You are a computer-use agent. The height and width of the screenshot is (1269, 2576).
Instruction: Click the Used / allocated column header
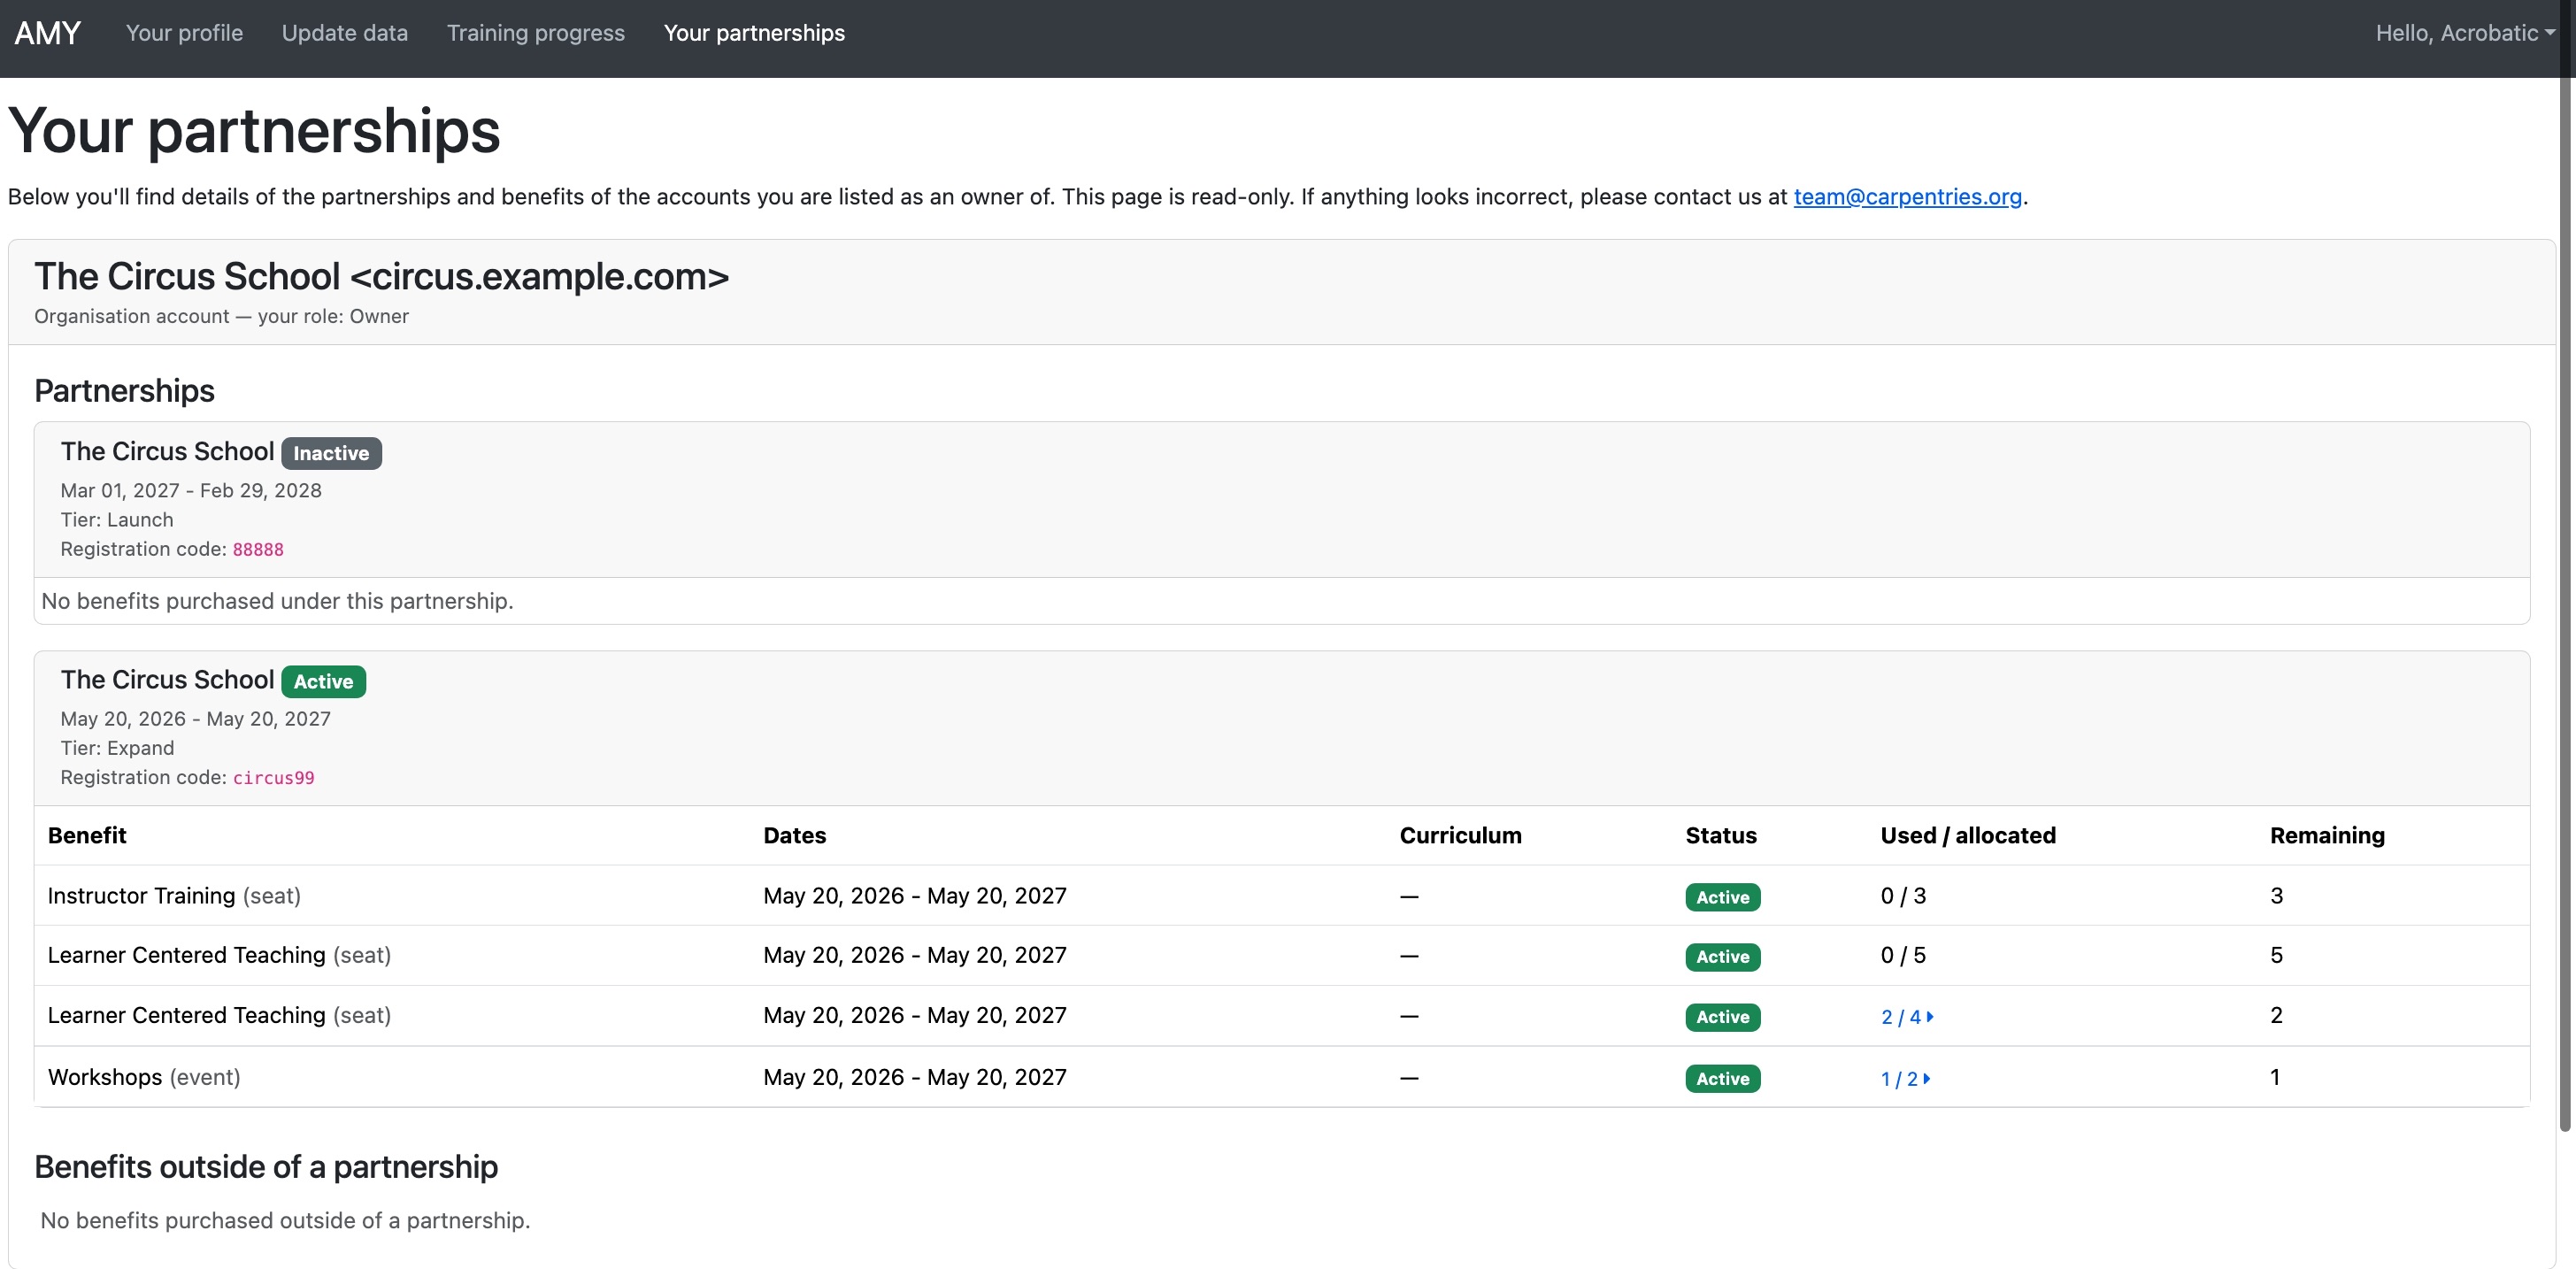1968,835
